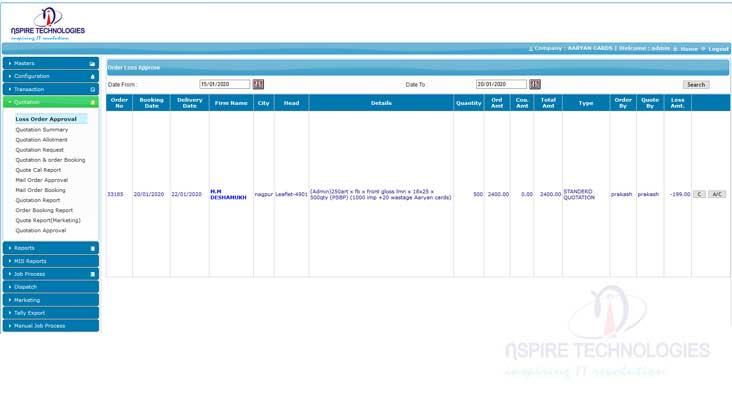Open Order Booking Report item
The height and width of the screenshot is (393, 732).
[44, 211]
